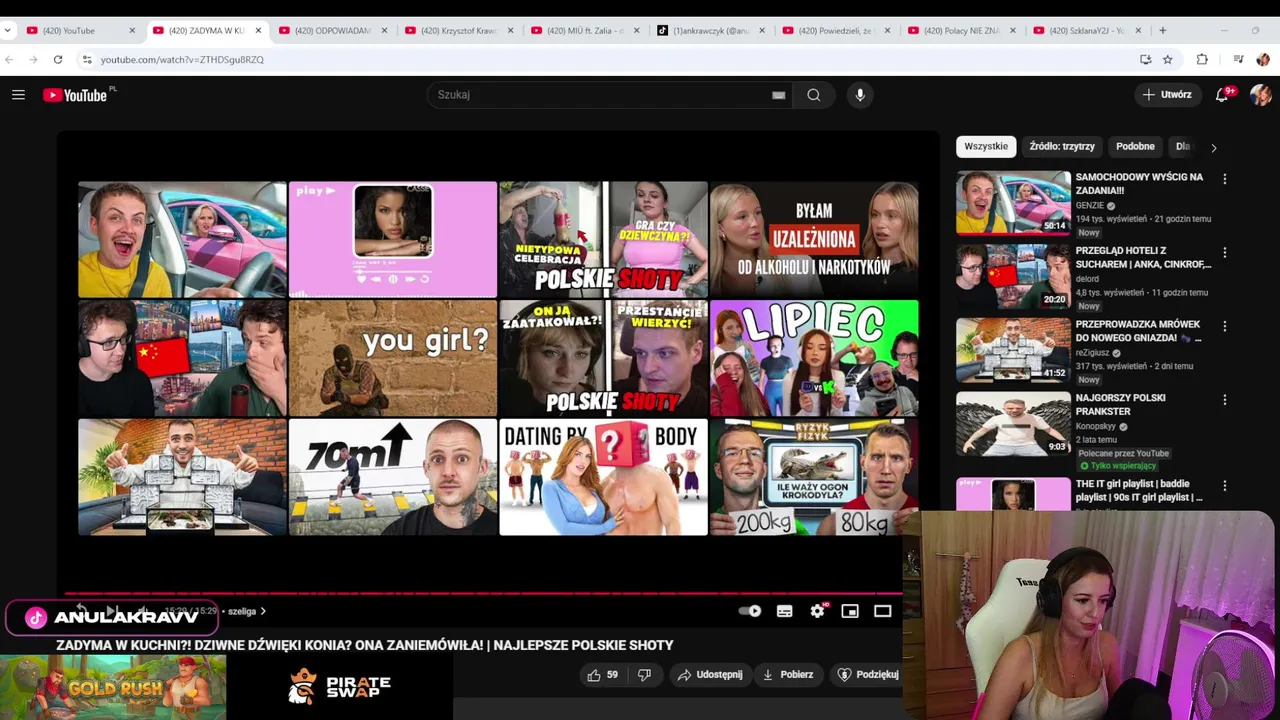Open video settings gear
The width and height of the screenshot is (1280, 720).
(x=817, y=611)
